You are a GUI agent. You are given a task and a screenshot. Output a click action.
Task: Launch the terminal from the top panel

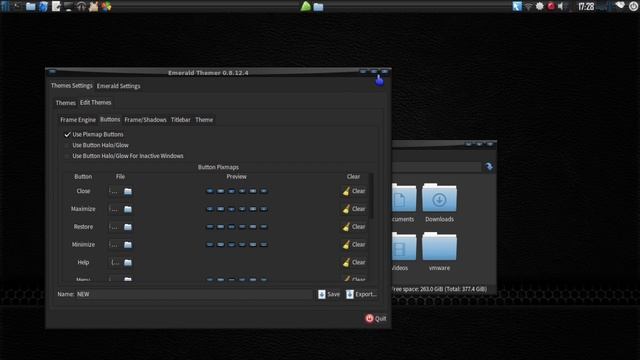18,6
